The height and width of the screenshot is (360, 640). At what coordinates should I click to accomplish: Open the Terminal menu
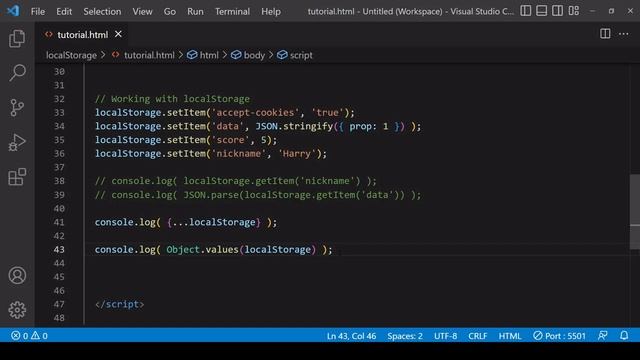(x=232, y=11)
